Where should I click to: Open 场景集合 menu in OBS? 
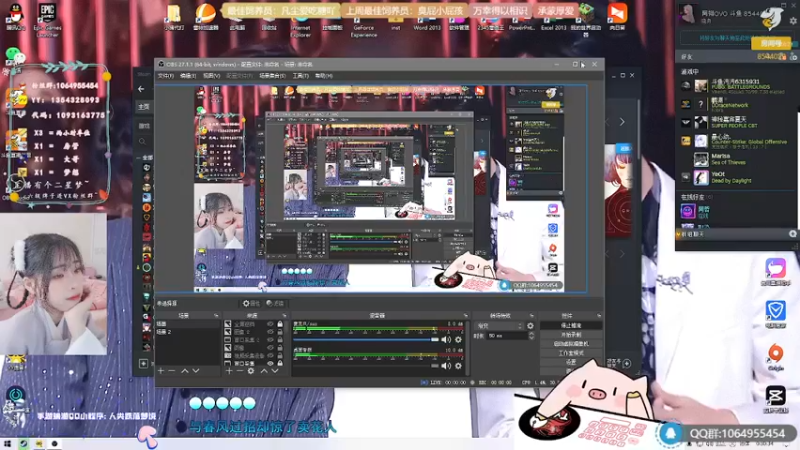(272, 76)
